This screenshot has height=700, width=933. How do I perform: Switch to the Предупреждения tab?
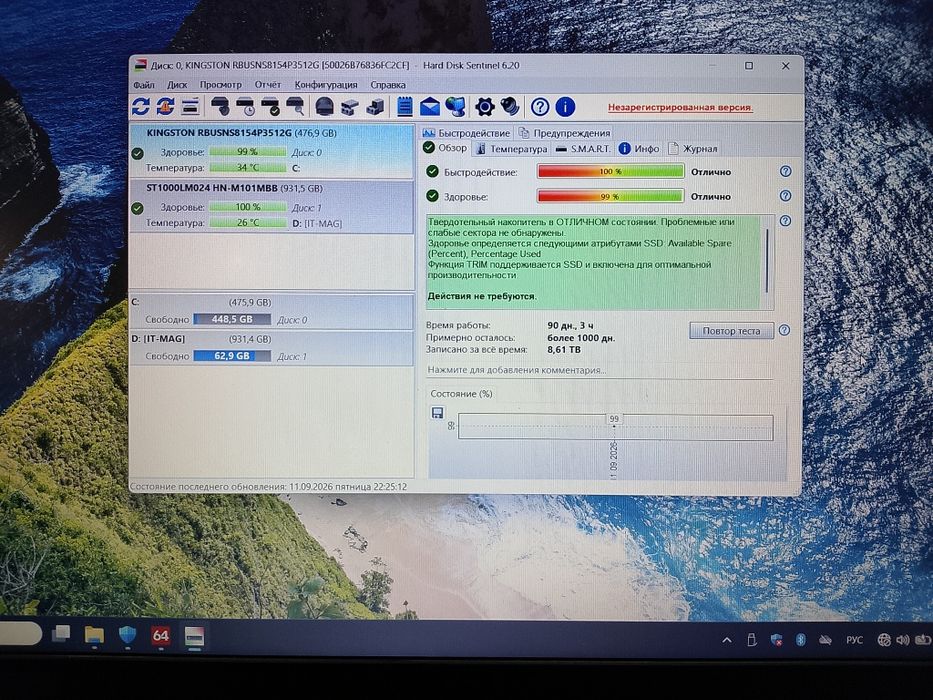tap(565, 133)
